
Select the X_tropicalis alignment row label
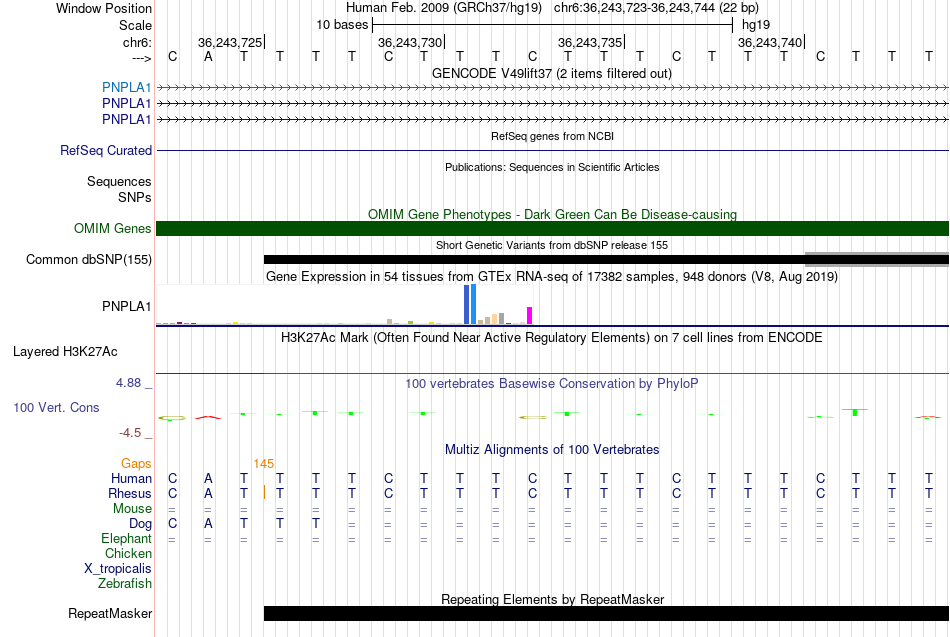[118, 569]
